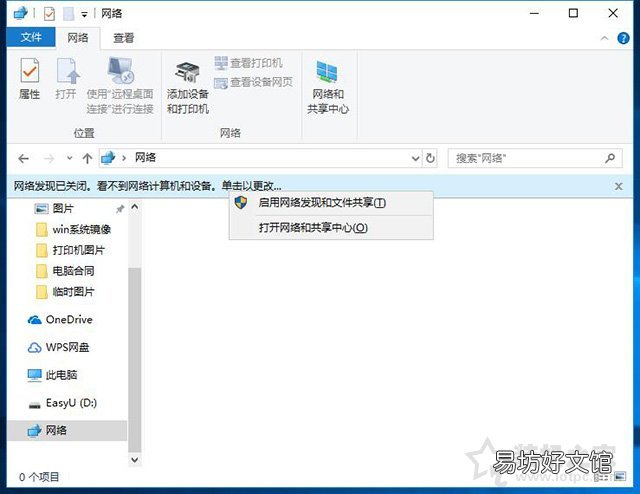
Task: Choose 打开网络和共享中心 menu option
Action: point(331,227)
